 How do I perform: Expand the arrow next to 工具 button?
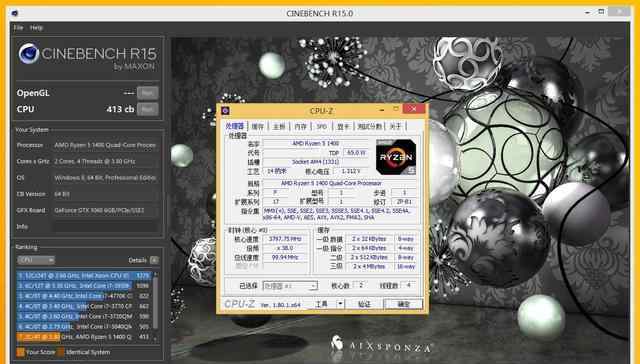point(340,304)
